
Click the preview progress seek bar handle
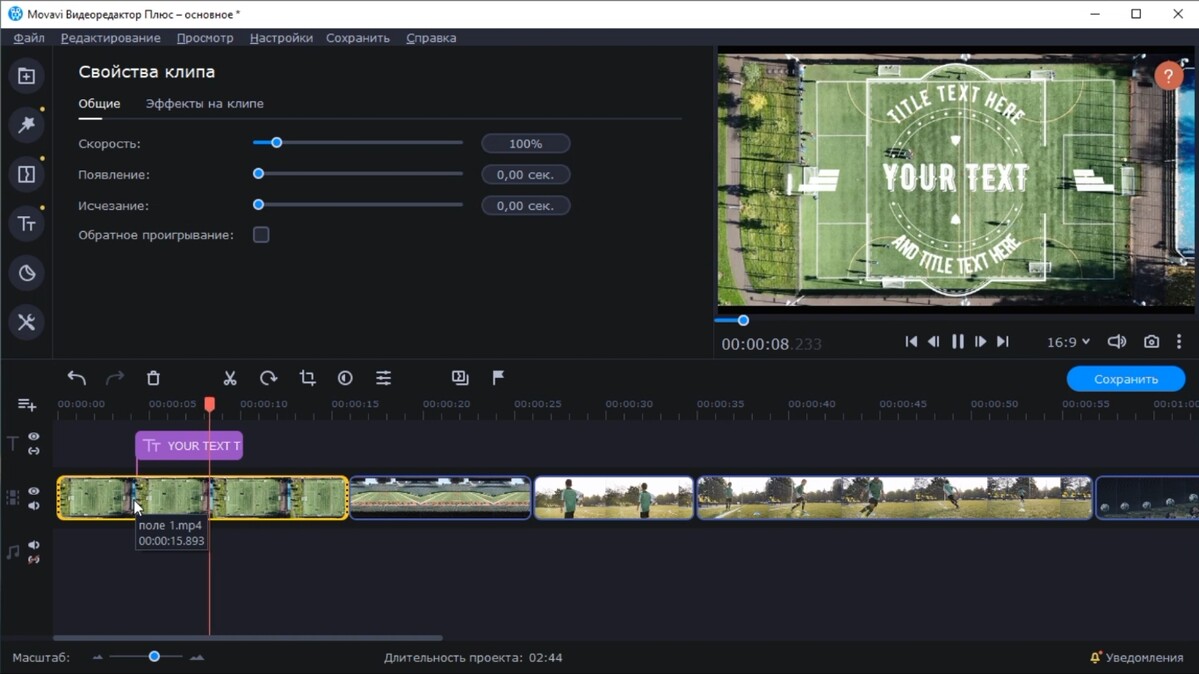pyautogui.click(x=743, y=321)
